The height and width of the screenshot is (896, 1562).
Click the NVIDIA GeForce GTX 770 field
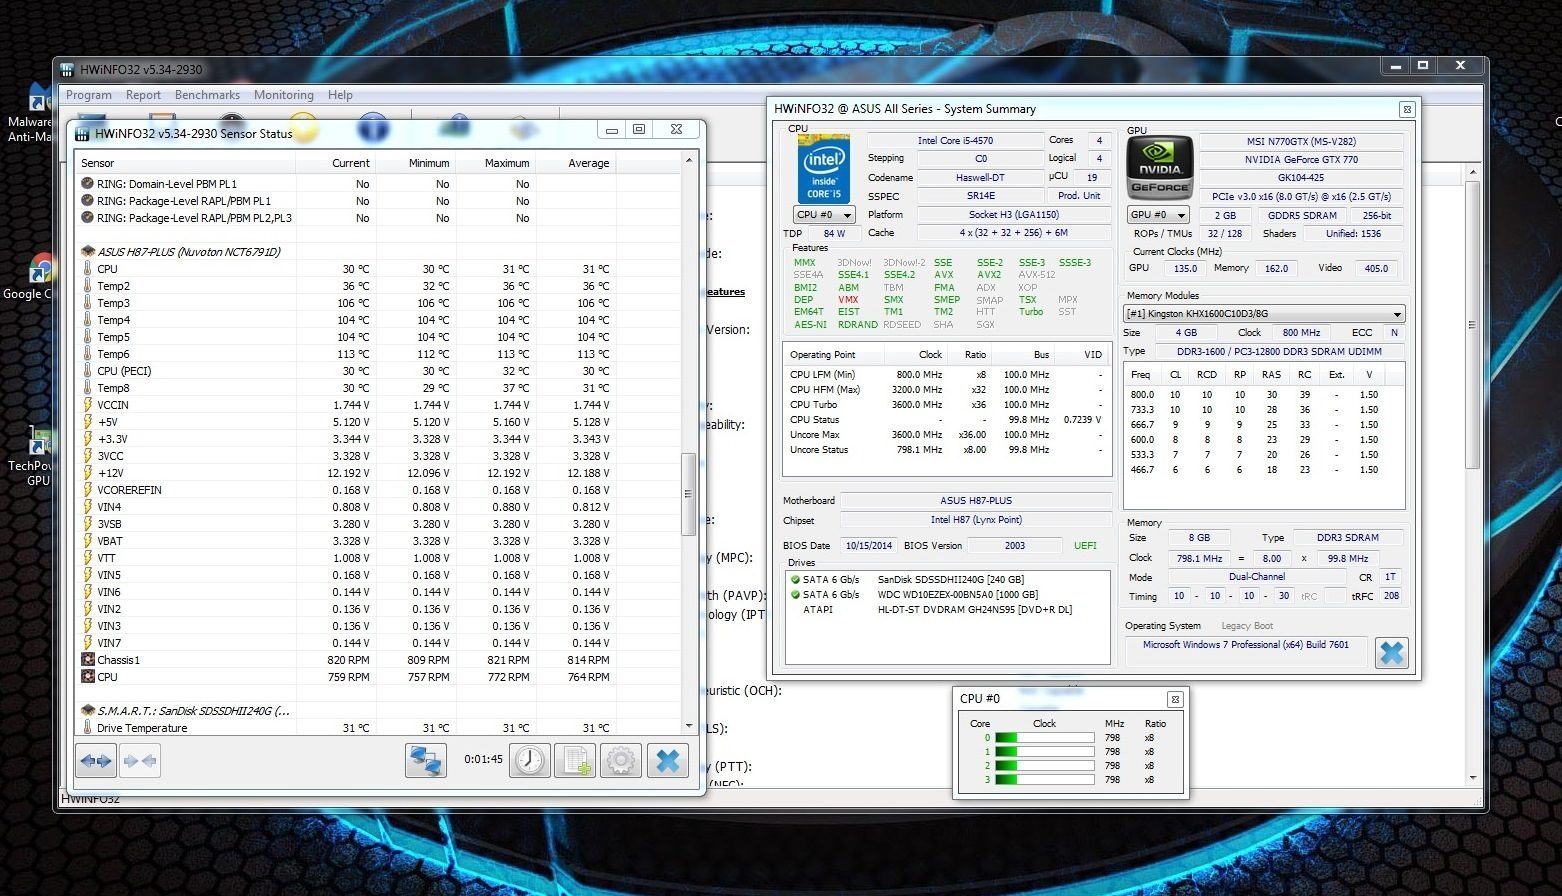(1300, 160)
